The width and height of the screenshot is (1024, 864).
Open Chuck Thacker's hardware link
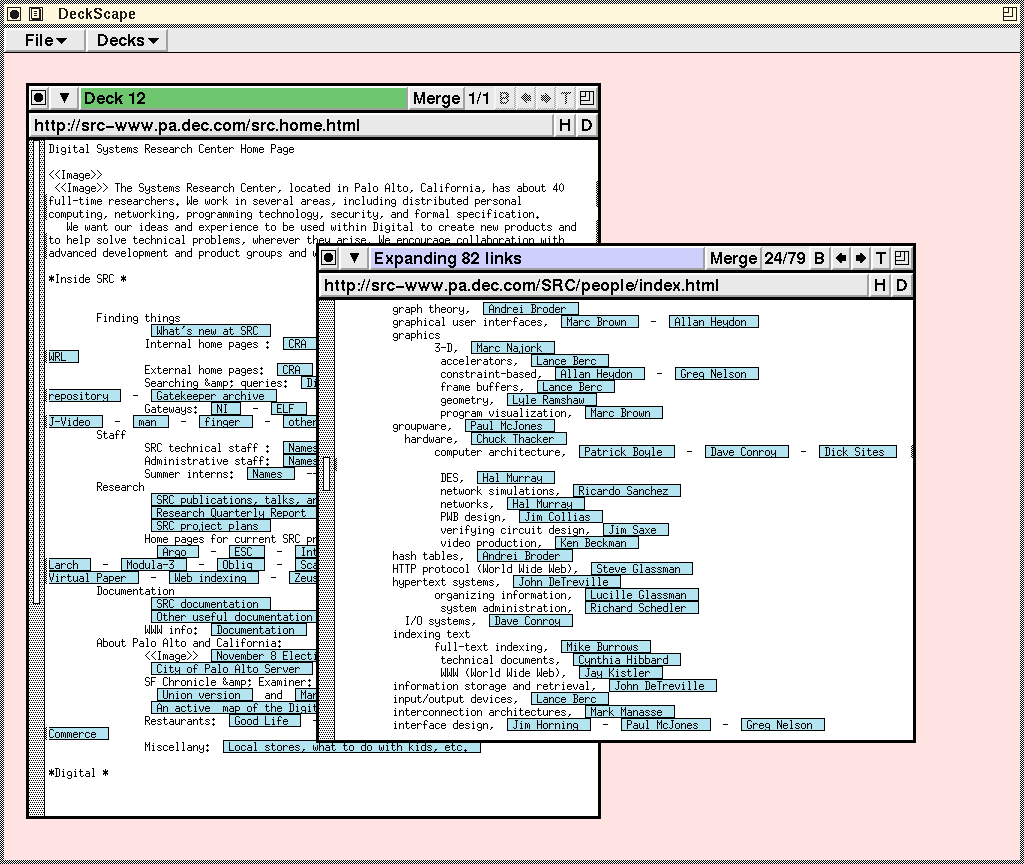pyautogui.click(x=519, y=439)
